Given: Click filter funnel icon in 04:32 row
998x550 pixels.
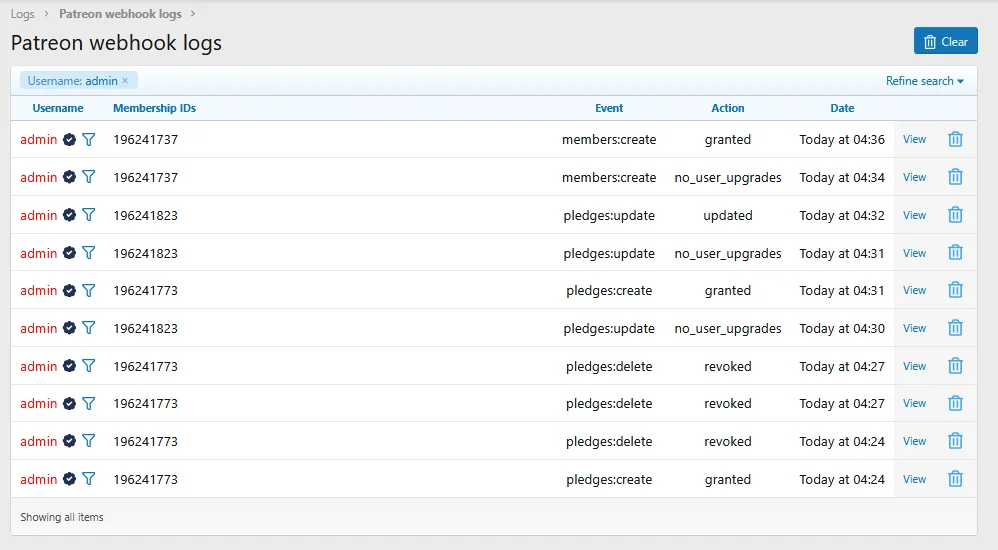Looking at the screenshot, I should [x=89, y=215].
